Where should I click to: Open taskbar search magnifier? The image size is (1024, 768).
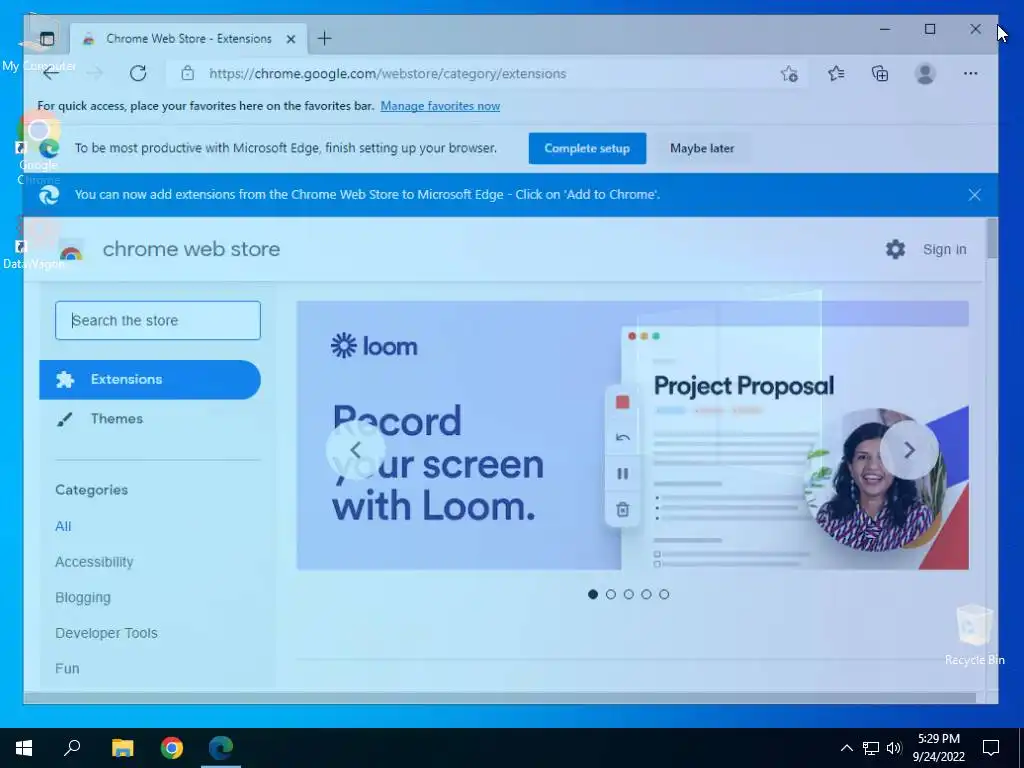(x=72, y=748)
